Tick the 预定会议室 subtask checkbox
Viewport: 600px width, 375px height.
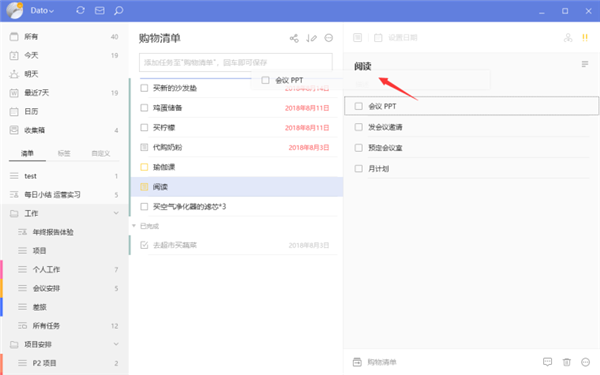coord(359,148)
